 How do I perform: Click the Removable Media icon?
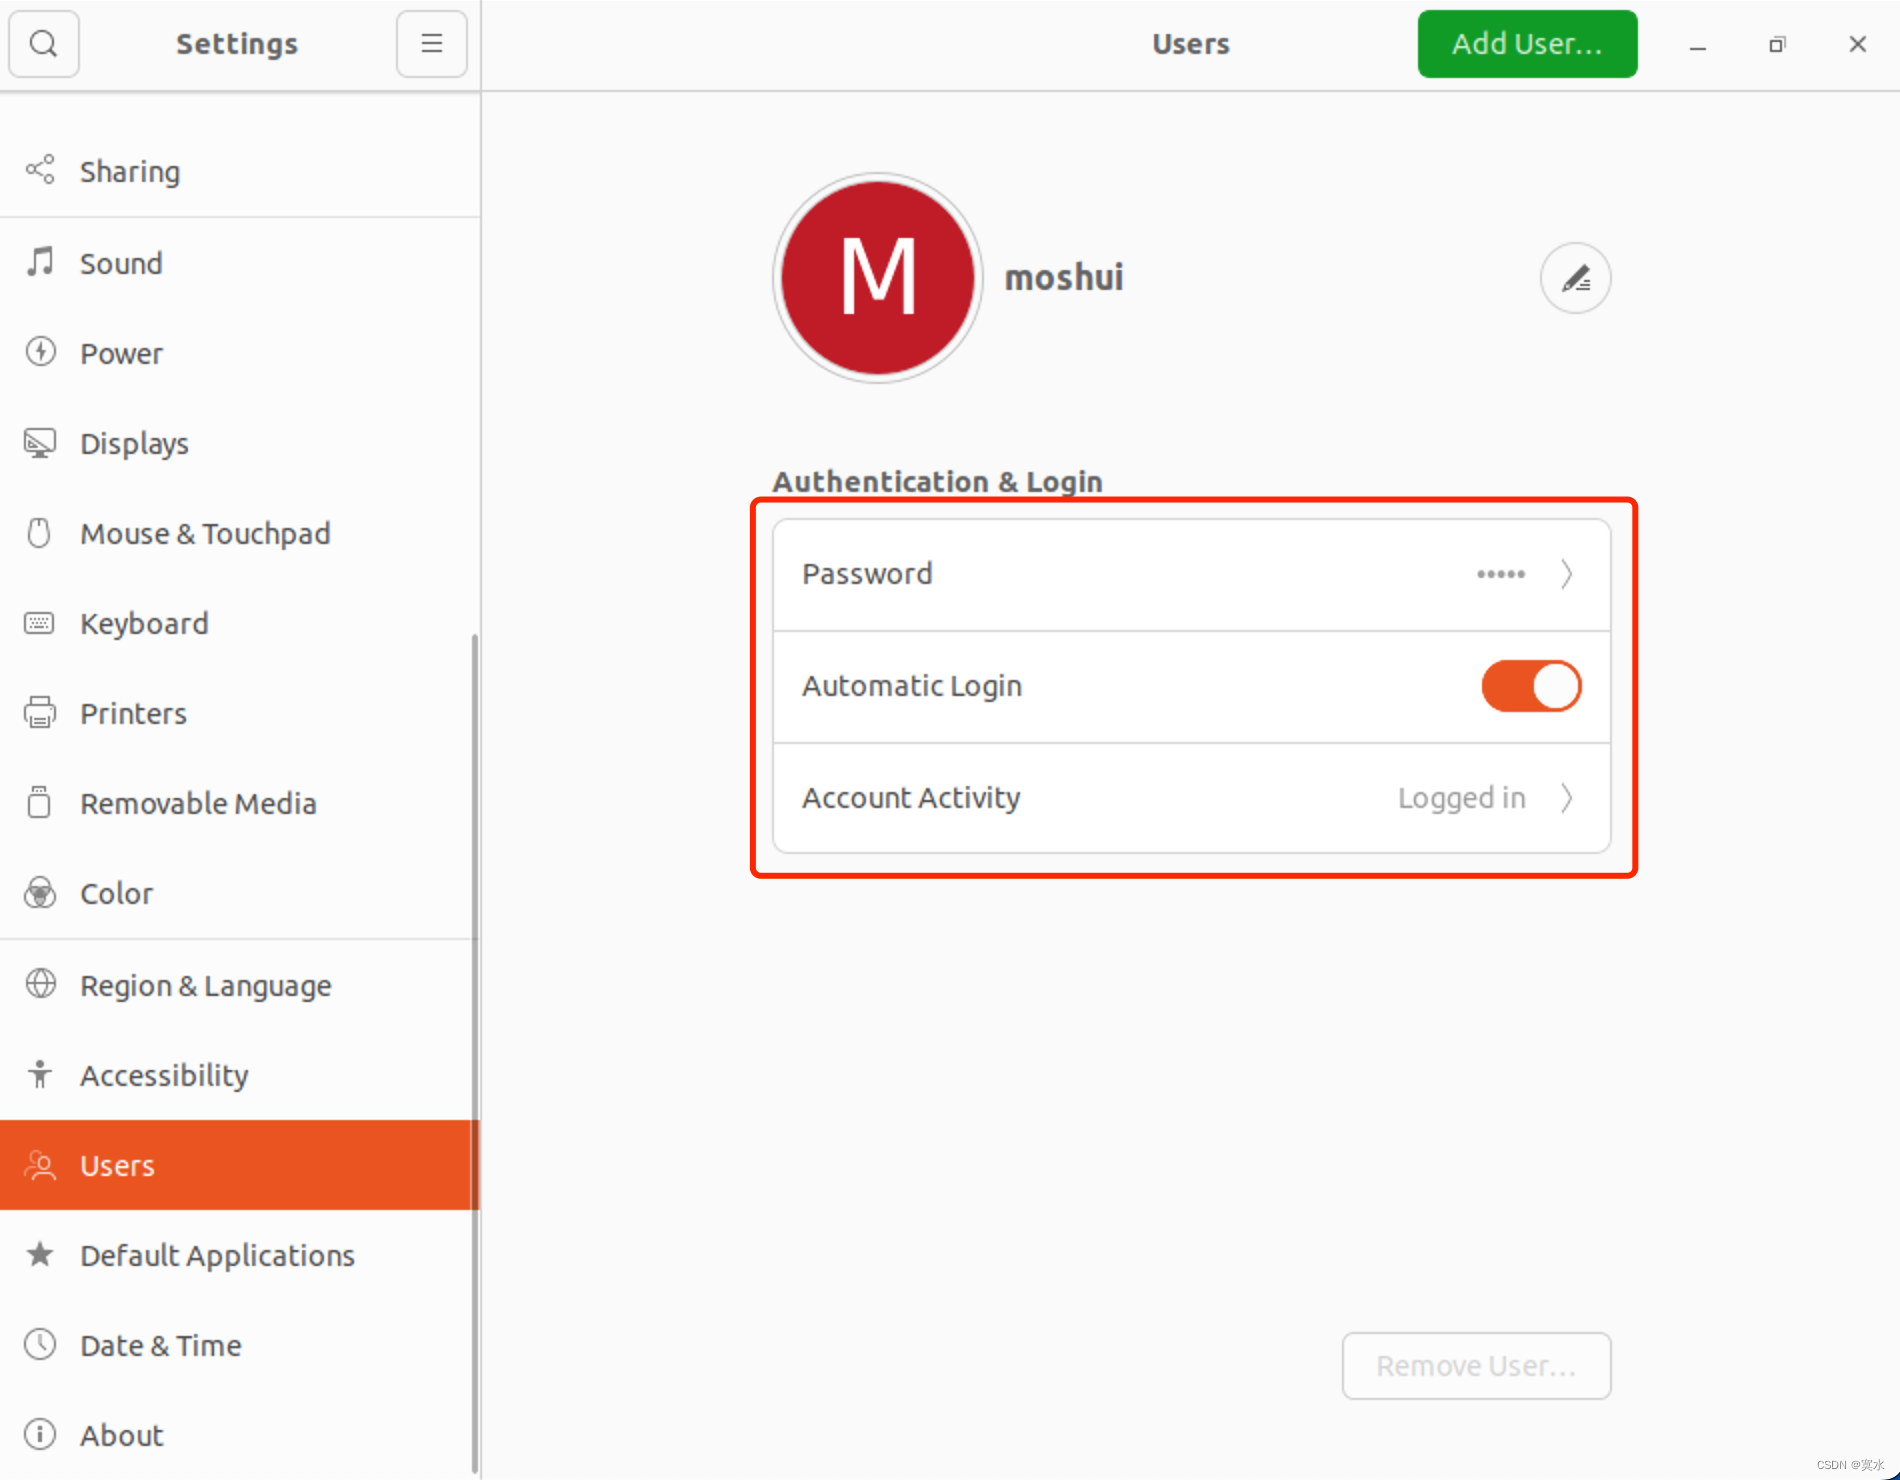(40, 802)
